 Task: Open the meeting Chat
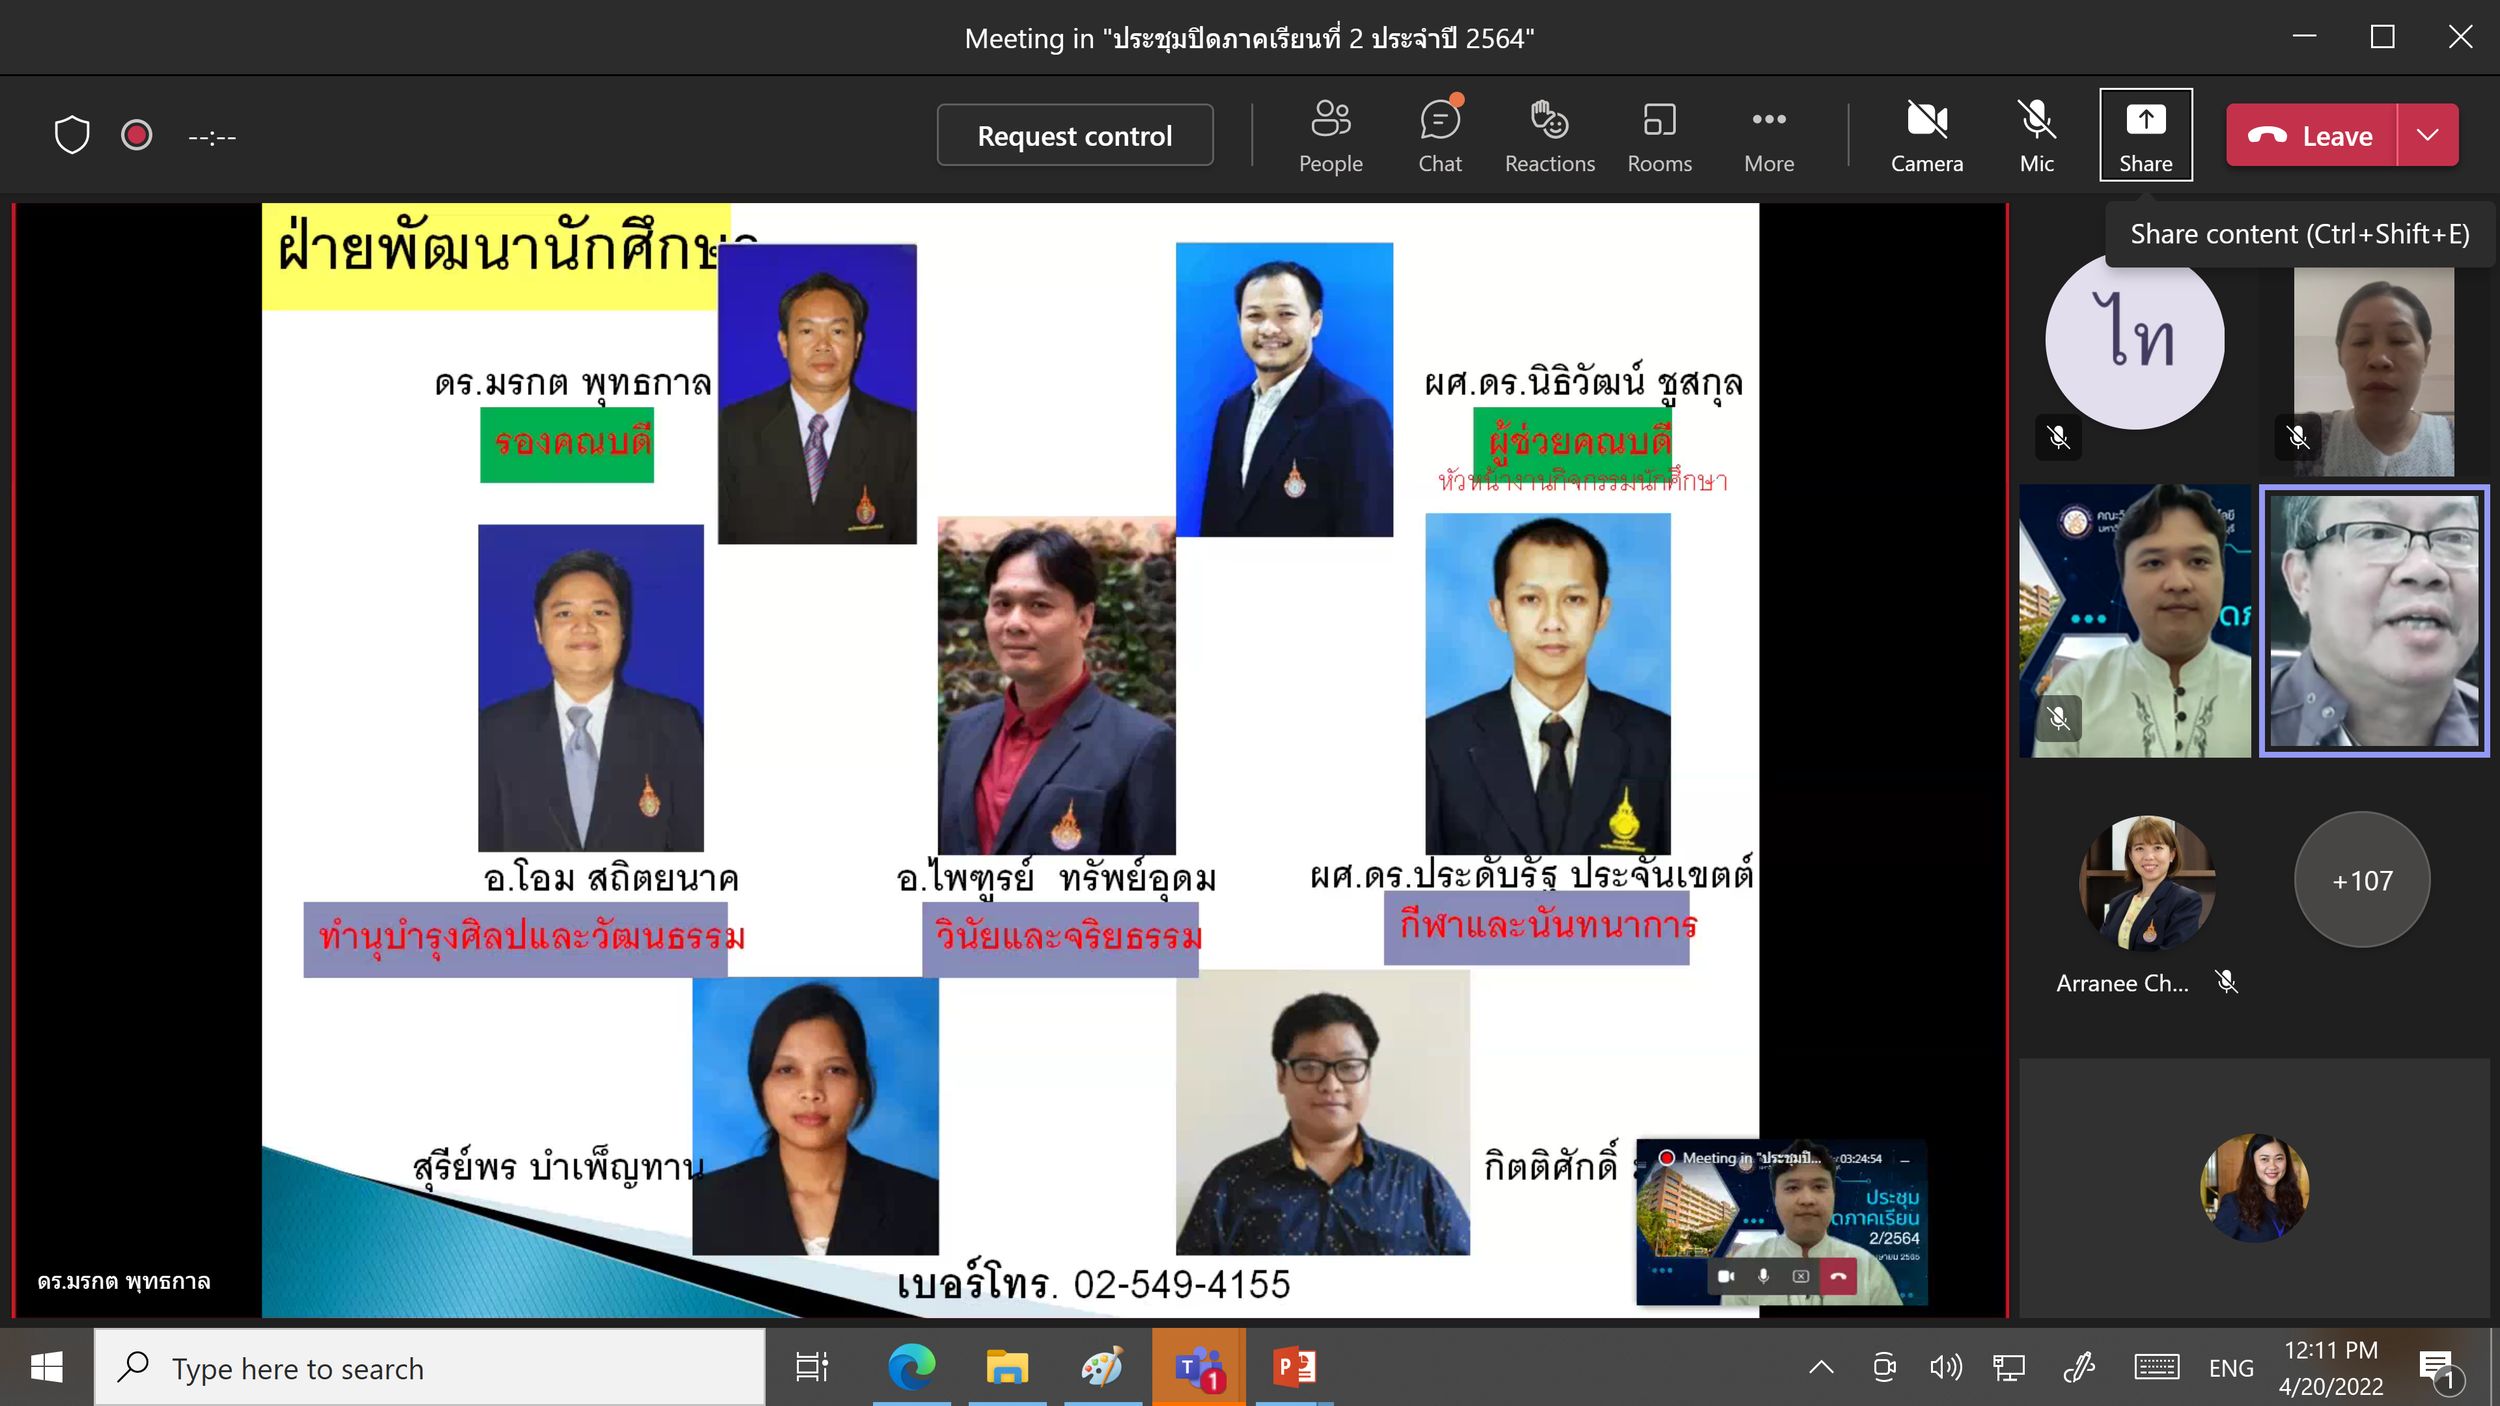point(1440,136)
